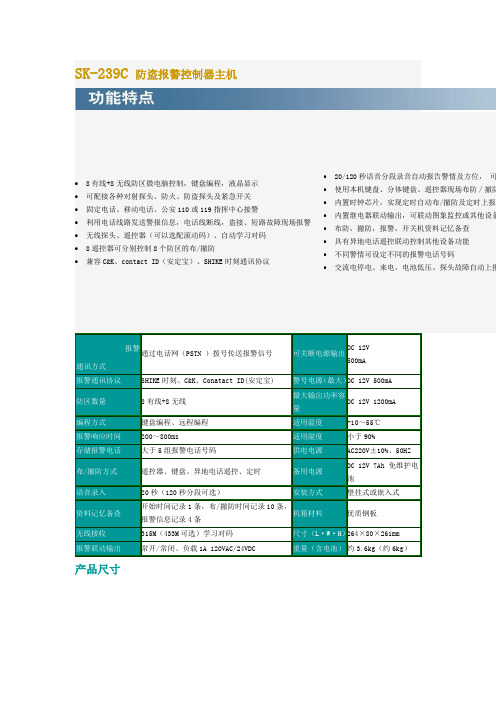Click bullet '8 有线+8 无线防区微电脑控制'
The image size is (496, 702).
(172, 184)
